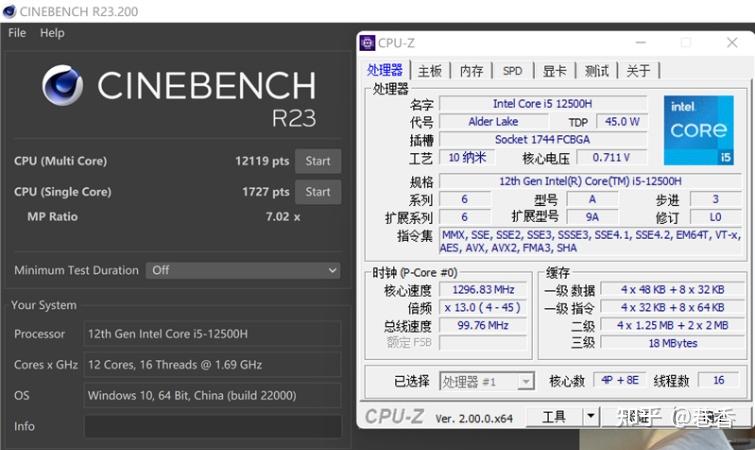Click the Processor field showing i5-12500H
The height and width of the screenshot is (450, 755).
click(213, 334)
